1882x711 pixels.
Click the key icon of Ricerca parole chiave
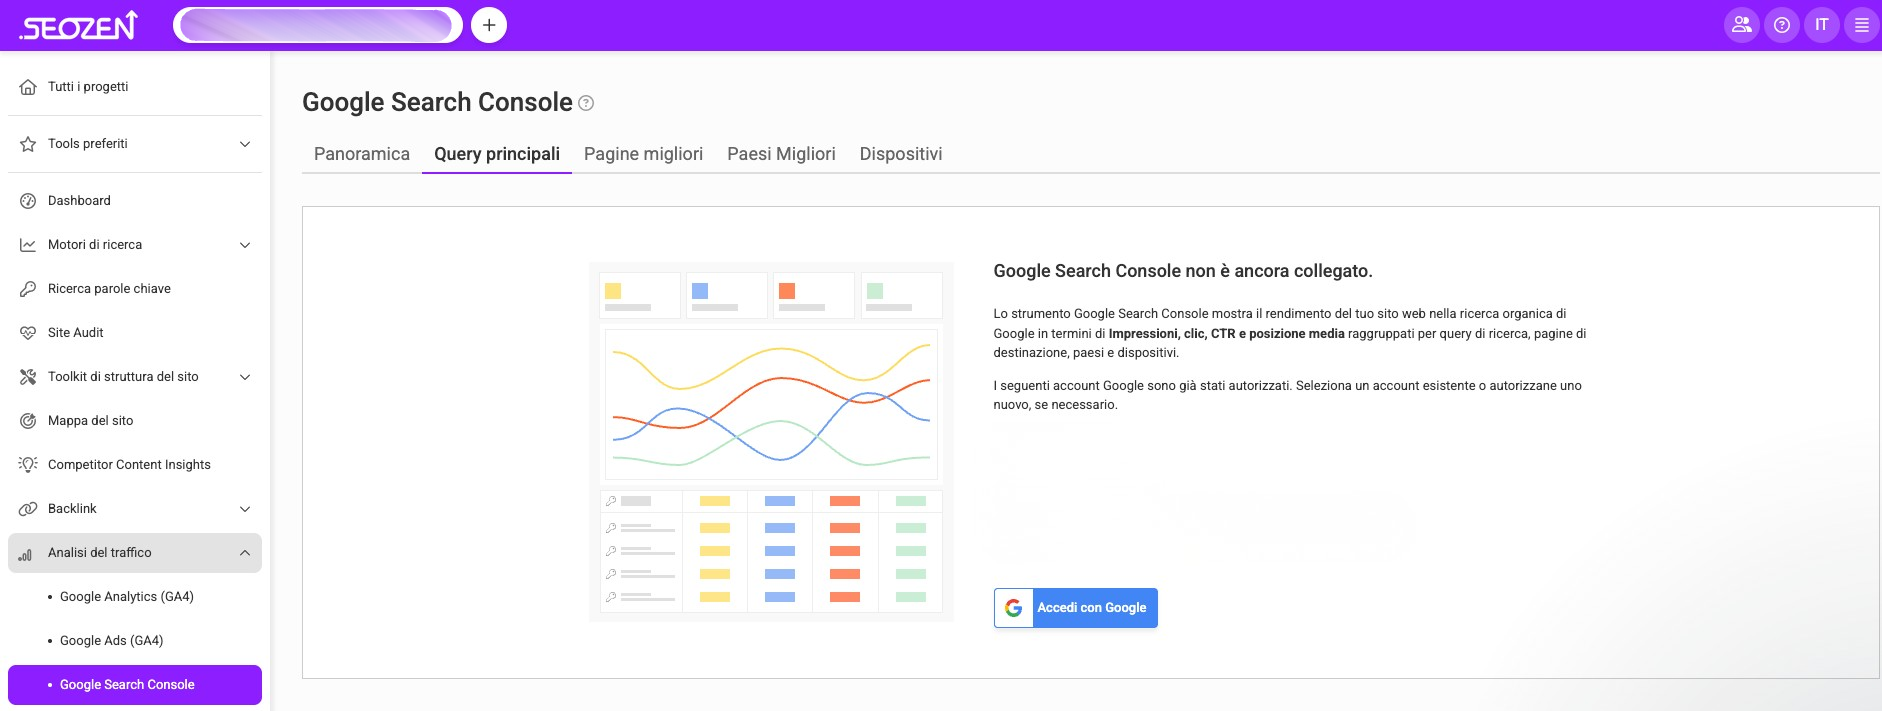click(28, 289)
